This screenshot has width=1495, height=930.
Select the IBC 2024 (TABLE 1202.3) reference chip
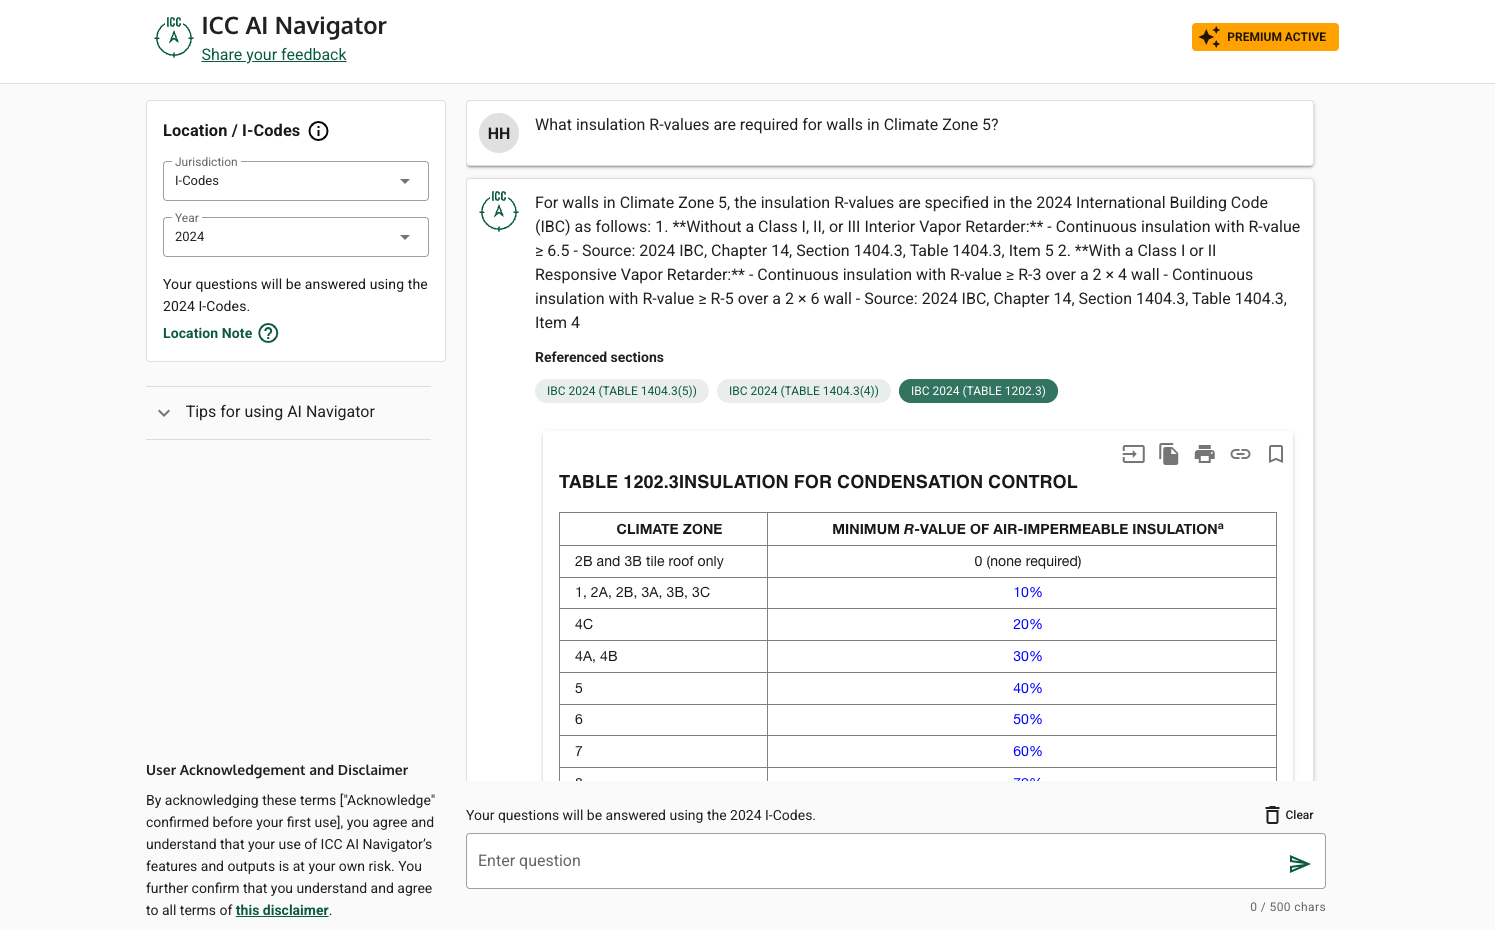click(978, 391)
